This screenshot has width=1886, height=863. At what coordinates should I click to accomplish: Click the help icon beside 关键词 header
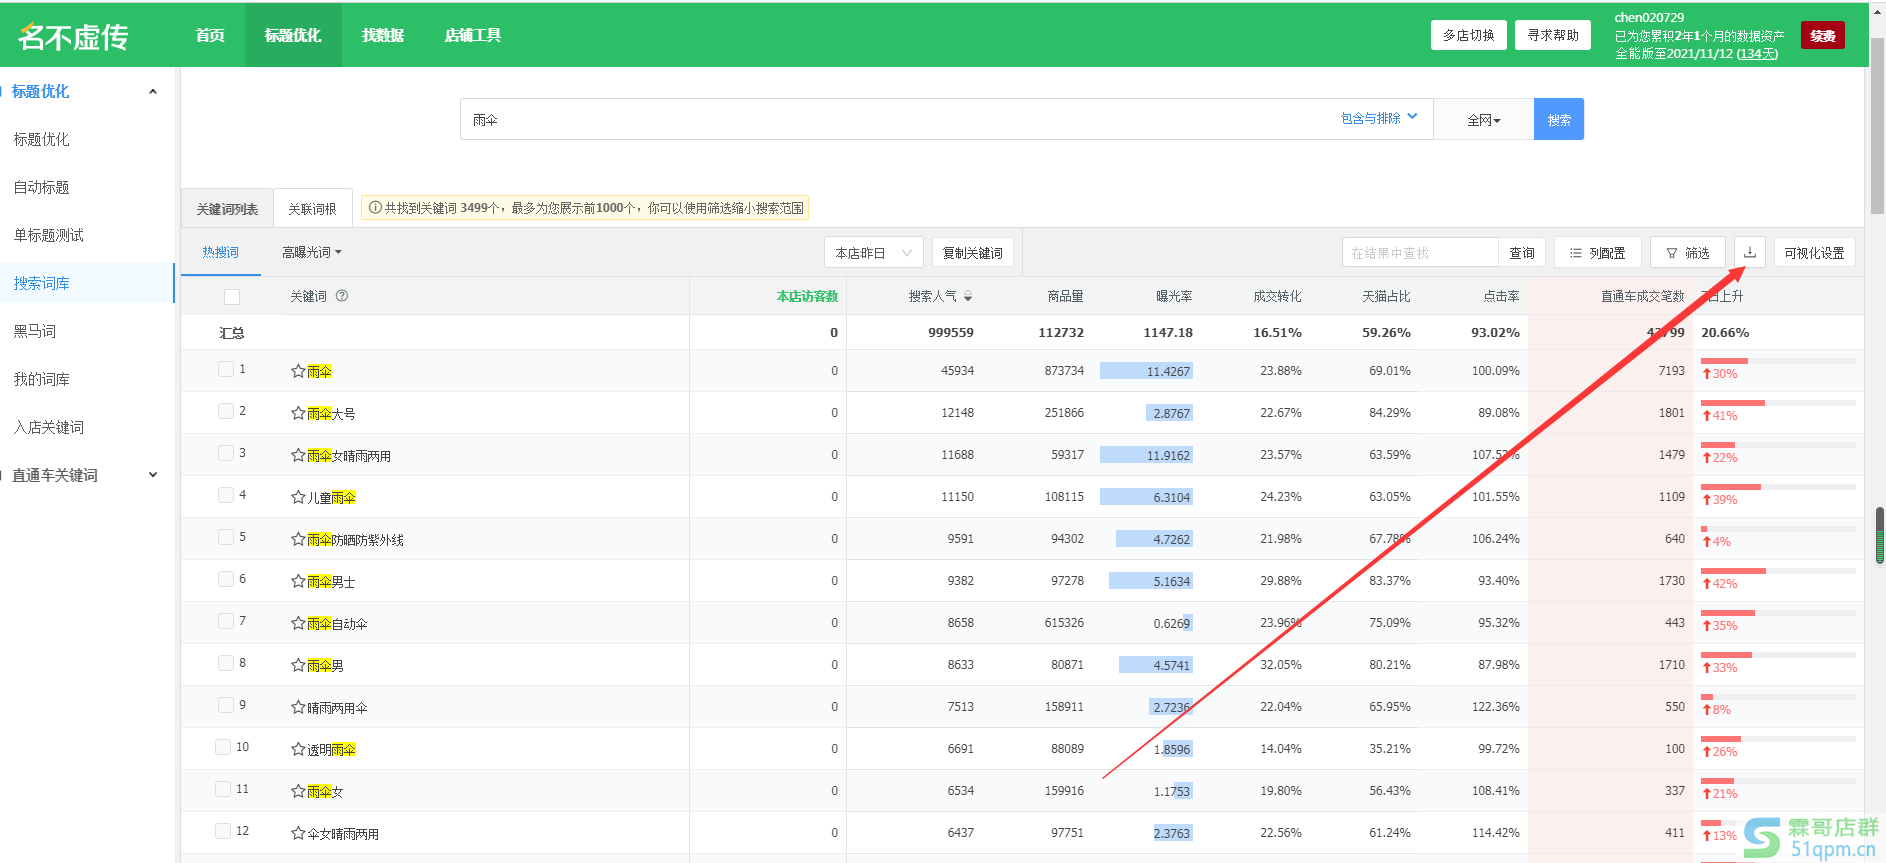pos(342,296)
